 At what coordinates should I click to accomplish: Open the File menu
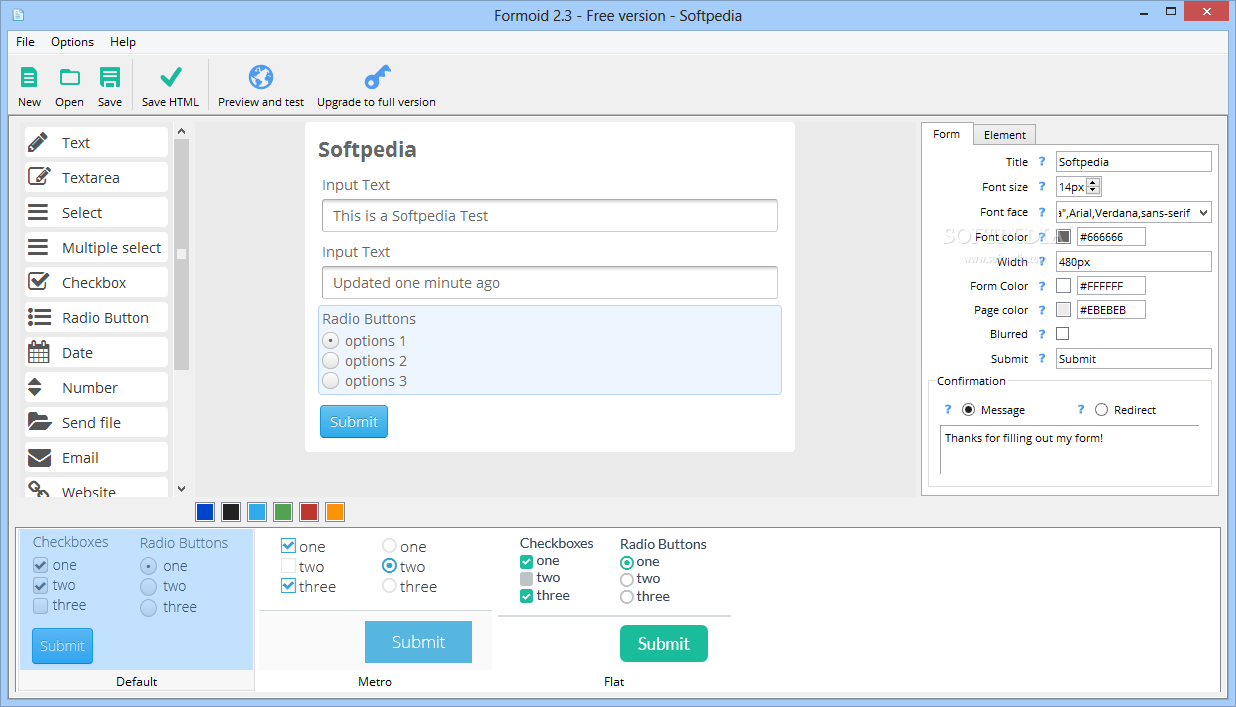point(25,42)
